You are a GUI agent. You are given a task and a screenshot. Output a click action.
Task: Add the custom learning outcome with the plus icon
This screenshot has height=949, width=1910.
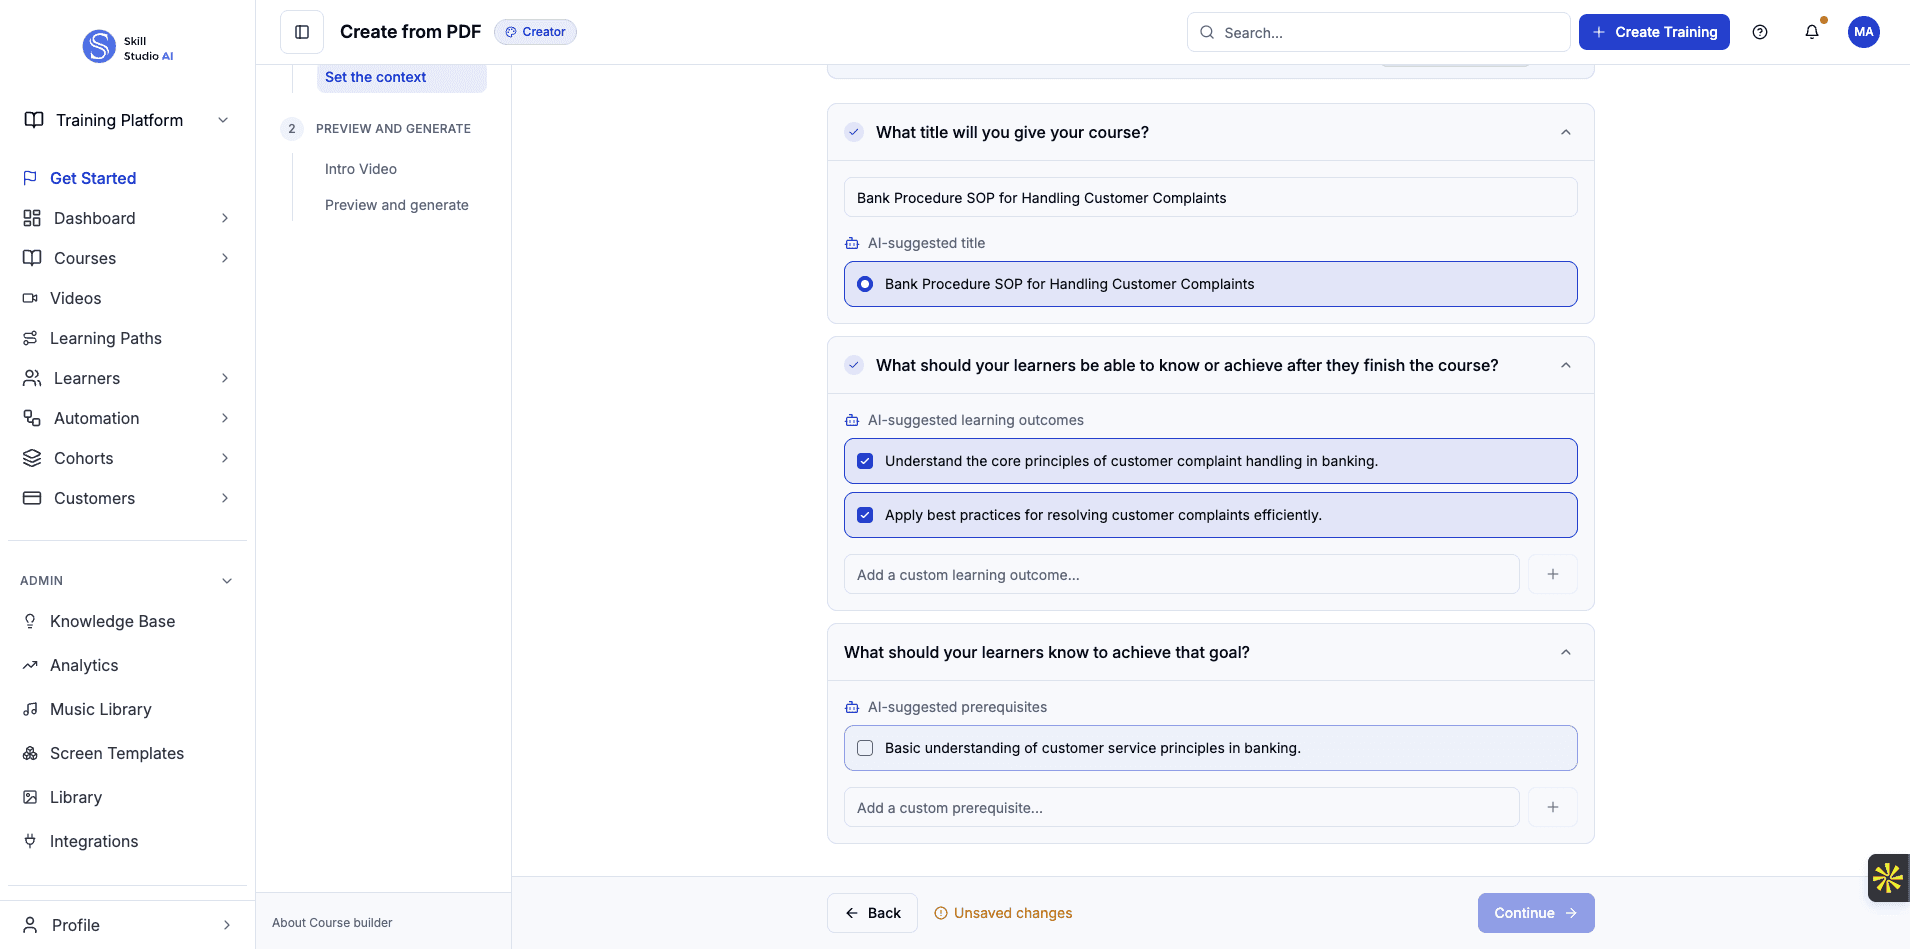point(1552,573)
